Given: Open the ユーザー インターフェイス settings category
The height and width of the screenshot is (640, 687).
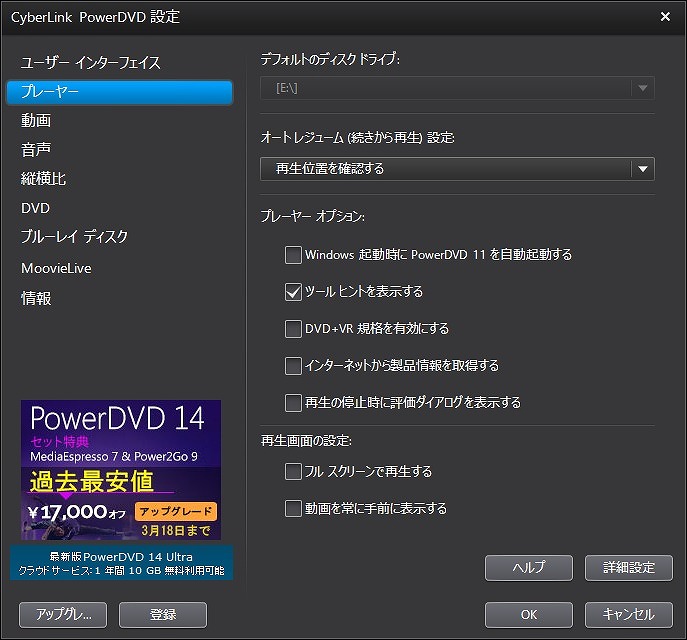Looking at the screenshot, I should tap(91, 63).
